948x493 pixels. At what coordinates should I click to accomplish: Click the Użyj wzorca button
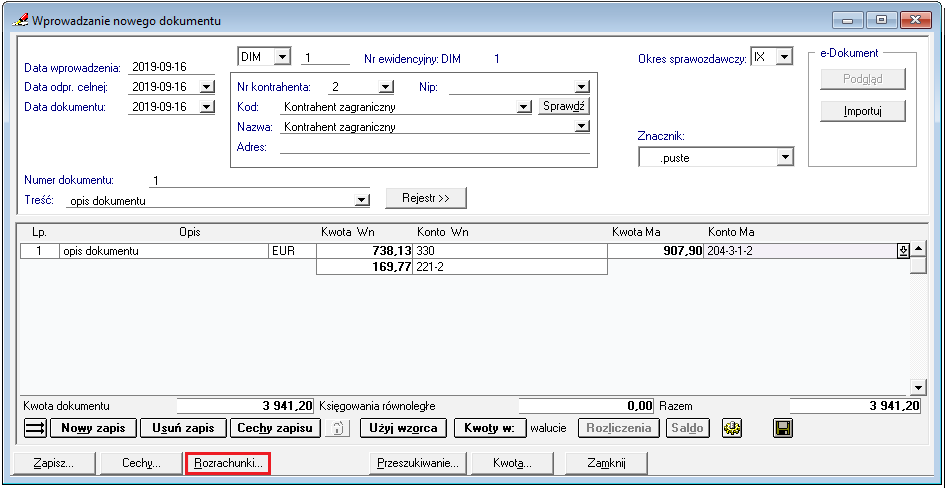(x=403, y=428)
